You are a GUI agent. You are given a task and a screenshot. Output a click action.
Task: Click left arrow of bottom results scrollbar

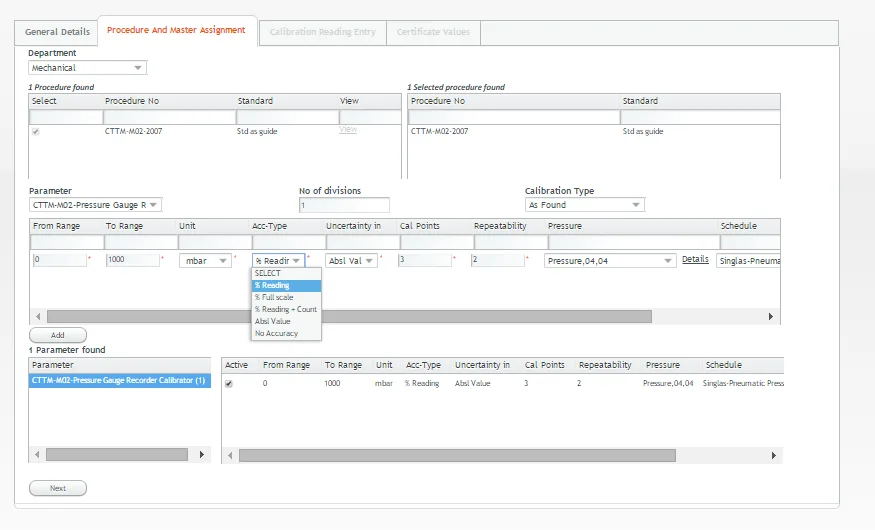coord(230,455)
